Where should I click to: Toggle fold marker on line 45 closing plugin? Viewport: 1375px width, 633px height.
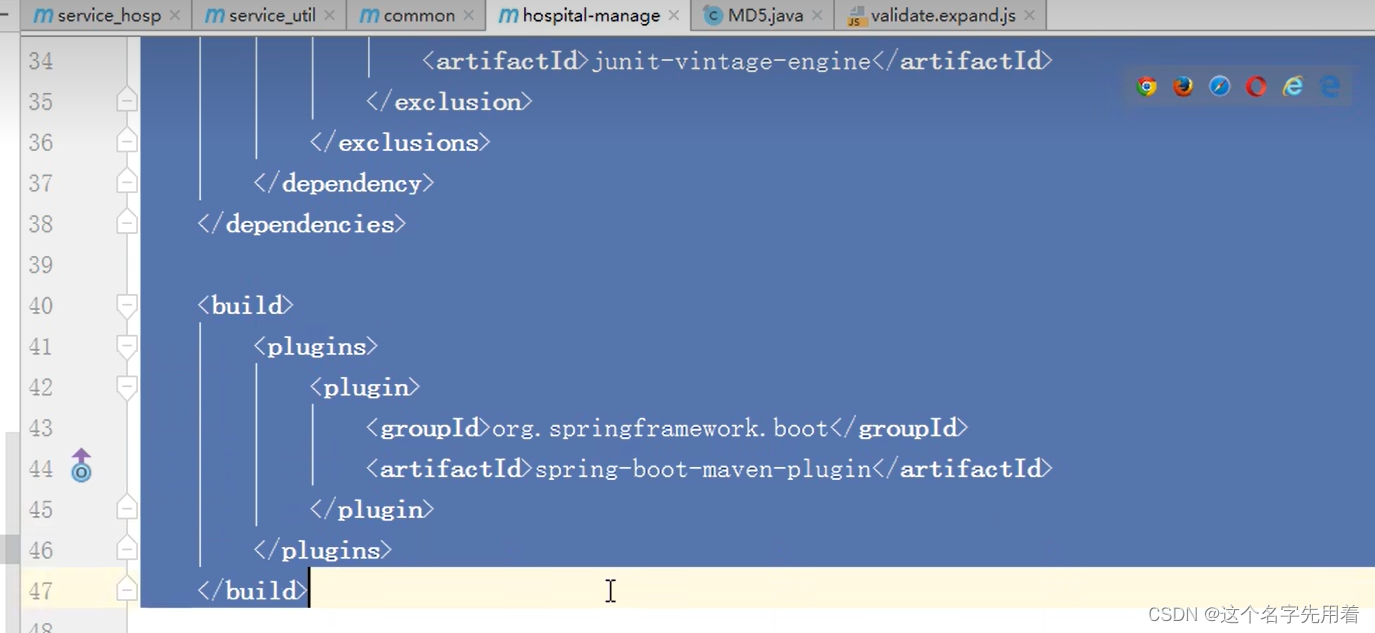pos(126,509)
